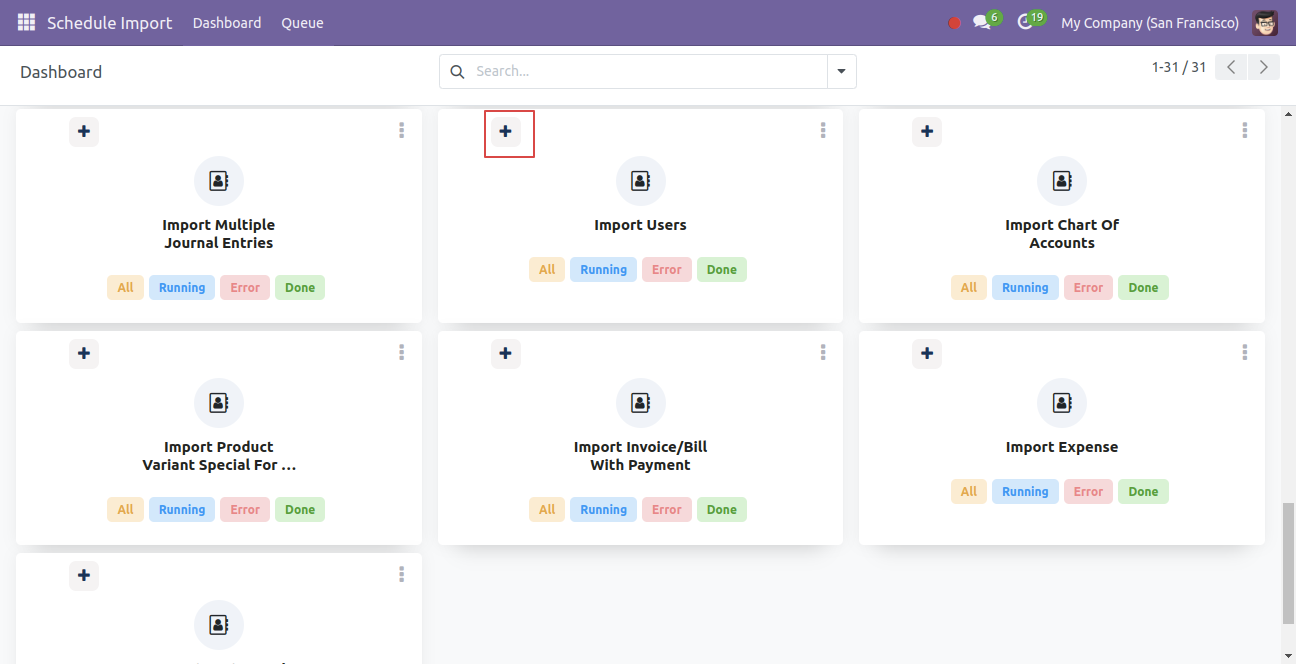Open the user avatar menu
The width and height of the screenshot is (1296, 664).
pos(1265,22)
